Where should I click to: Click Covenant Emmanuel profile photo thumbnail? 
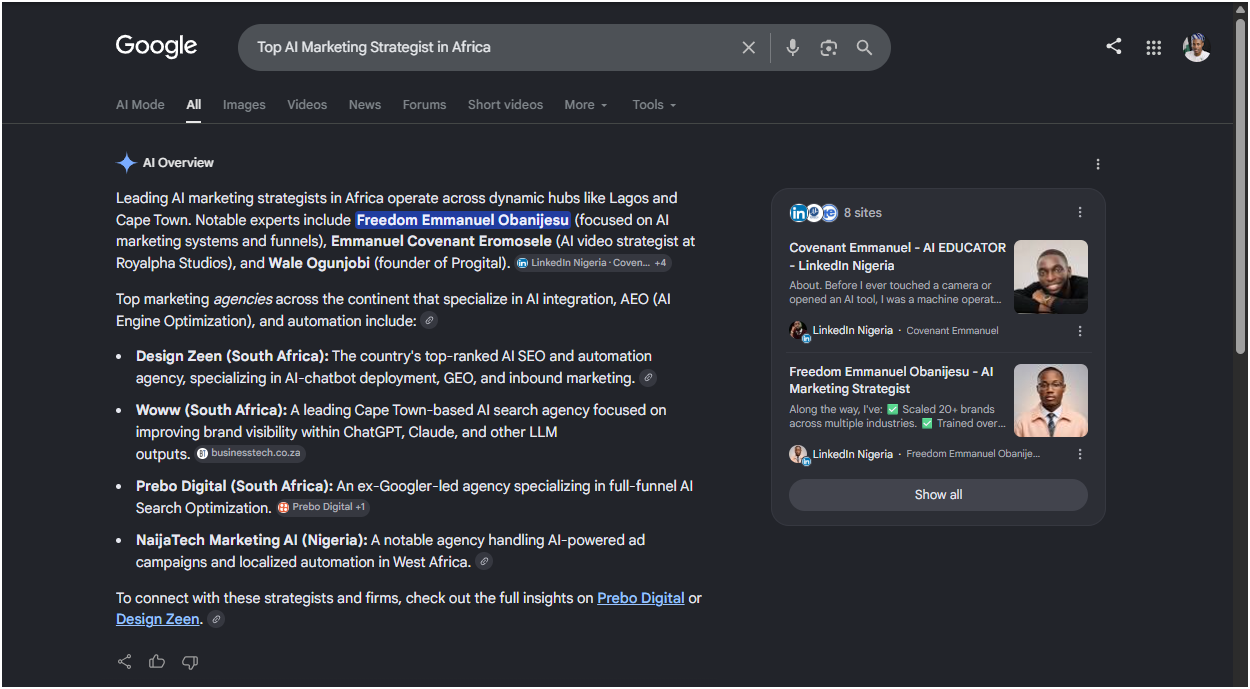pyautogui.click(x=1051, y=277)
